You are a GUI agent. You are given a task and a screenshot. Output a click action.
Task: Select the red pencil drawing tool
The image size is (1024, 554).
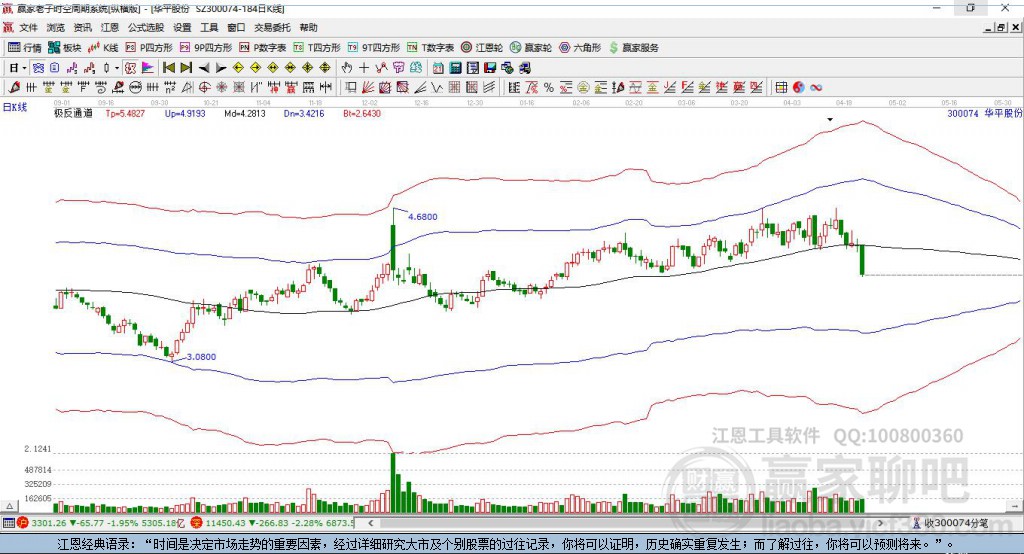pos(14,88)
